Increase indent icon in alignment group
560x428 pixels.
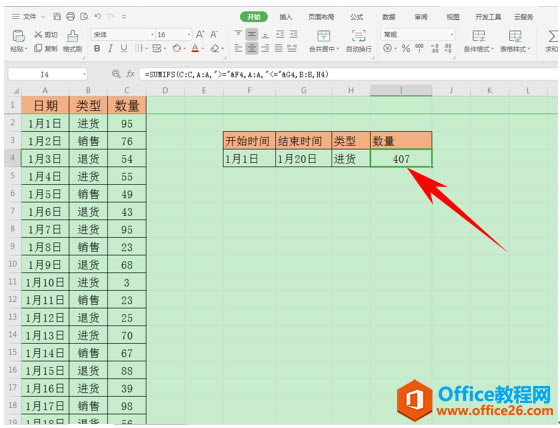pyautogui.click(x=294, y=34)
